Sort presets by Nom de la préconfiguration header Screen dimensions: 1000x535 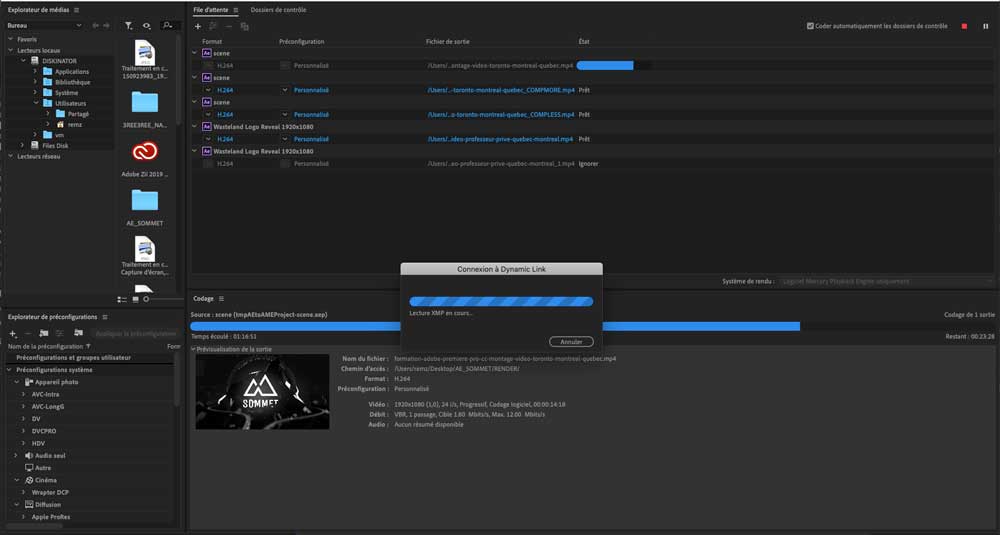pos(45,346)
